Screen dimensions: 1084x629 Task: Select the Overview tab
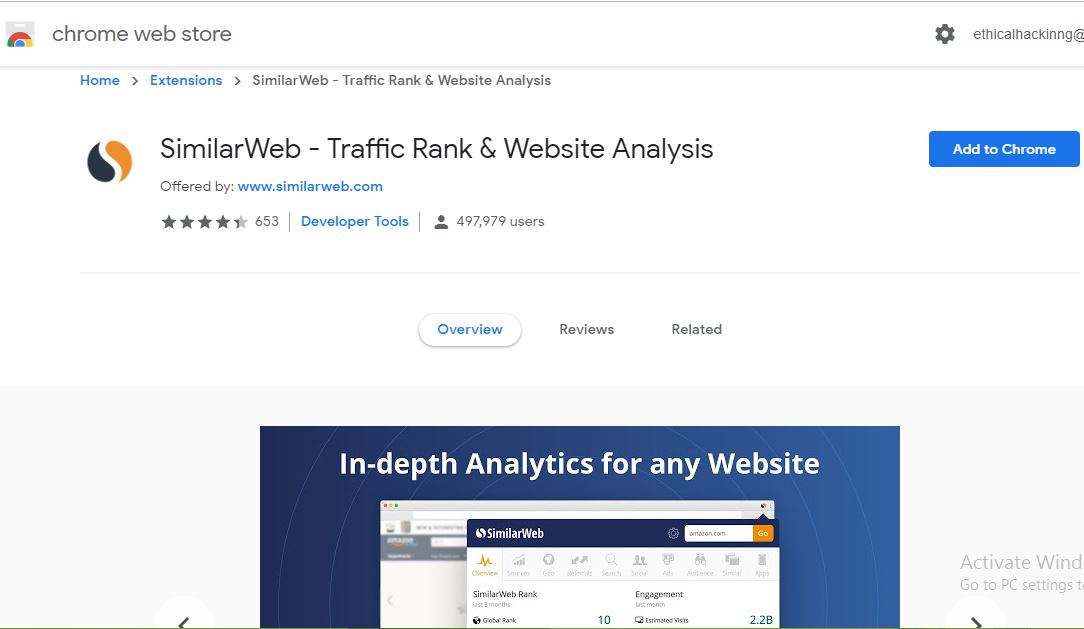tap(469, 330)
